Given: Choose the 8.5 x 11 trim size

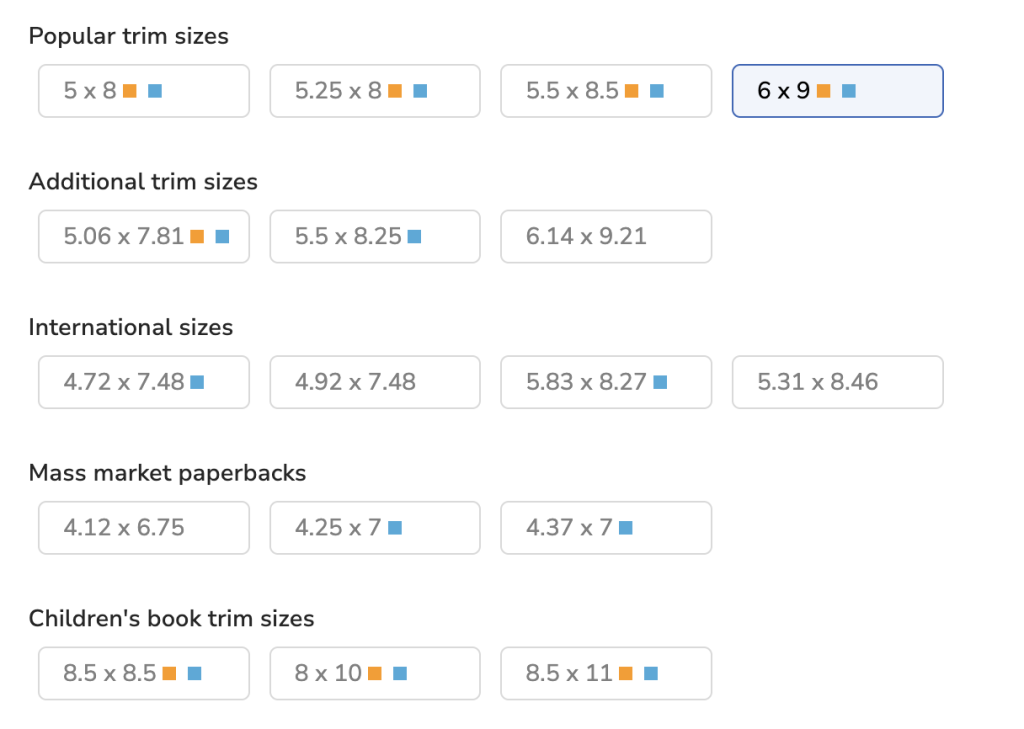Looking at the screenshot, I should [605, 674].
